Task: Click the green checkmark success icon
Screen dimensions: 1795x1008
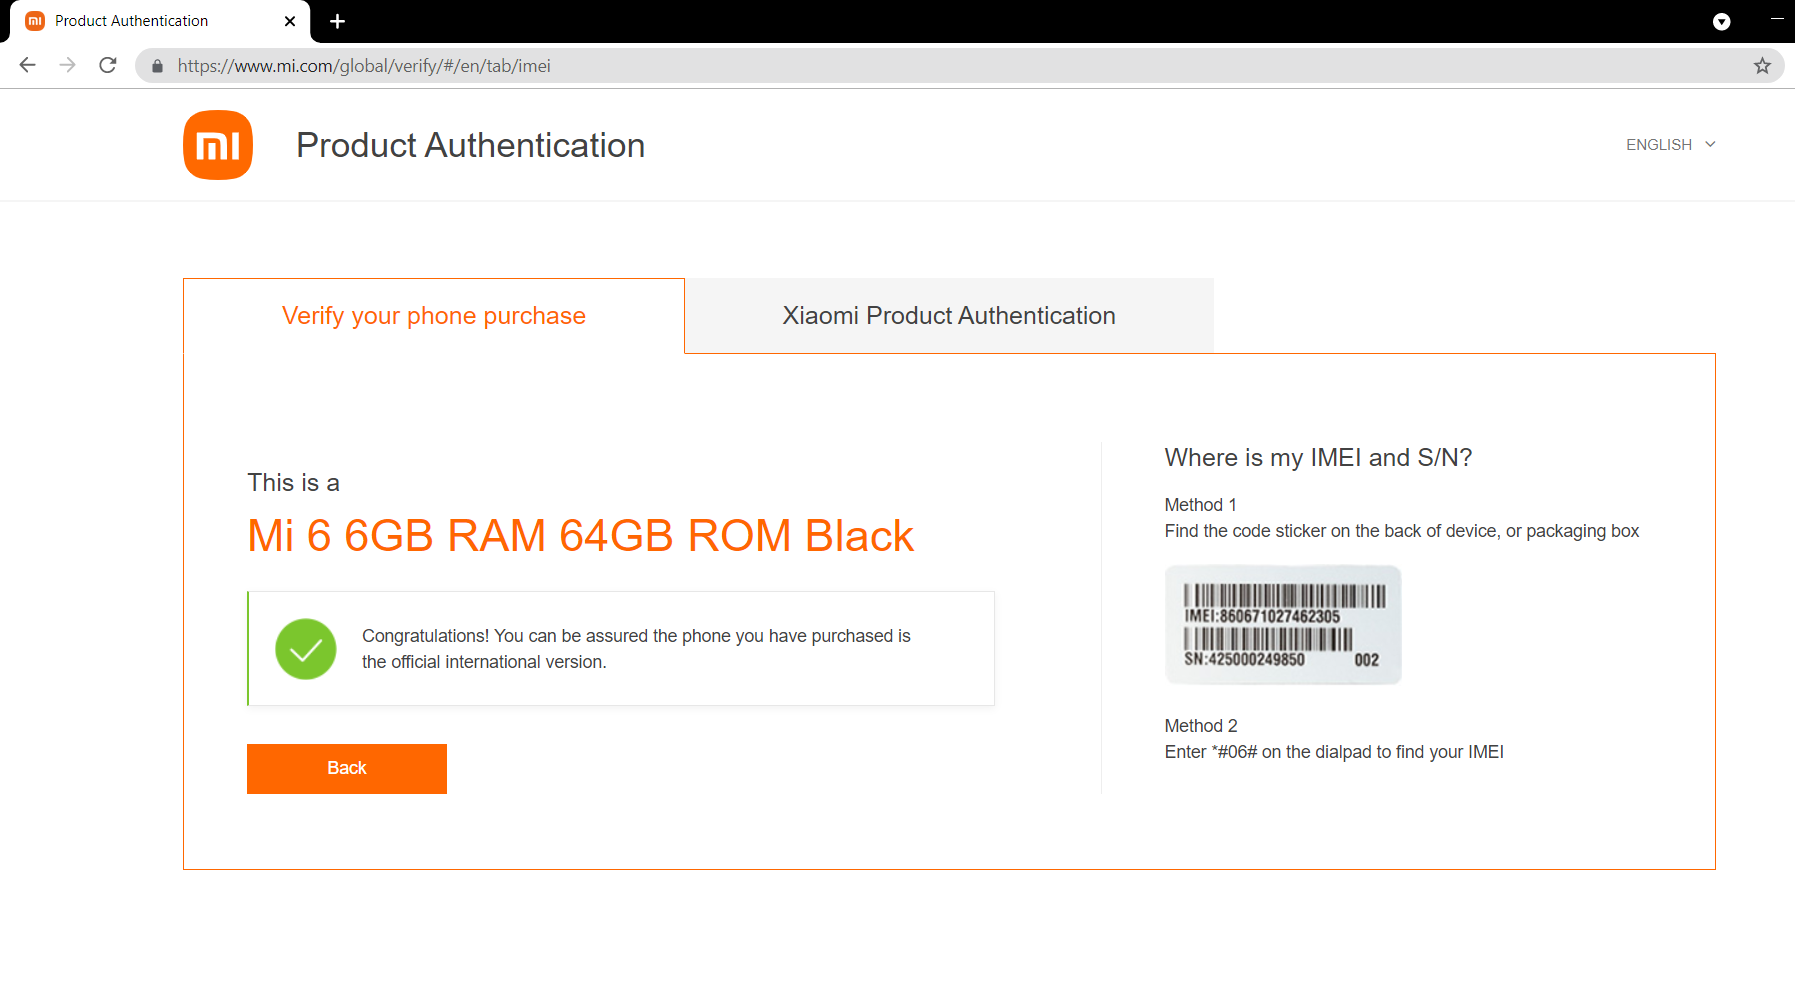Action: pyautogui.click(x=306, y=649)
